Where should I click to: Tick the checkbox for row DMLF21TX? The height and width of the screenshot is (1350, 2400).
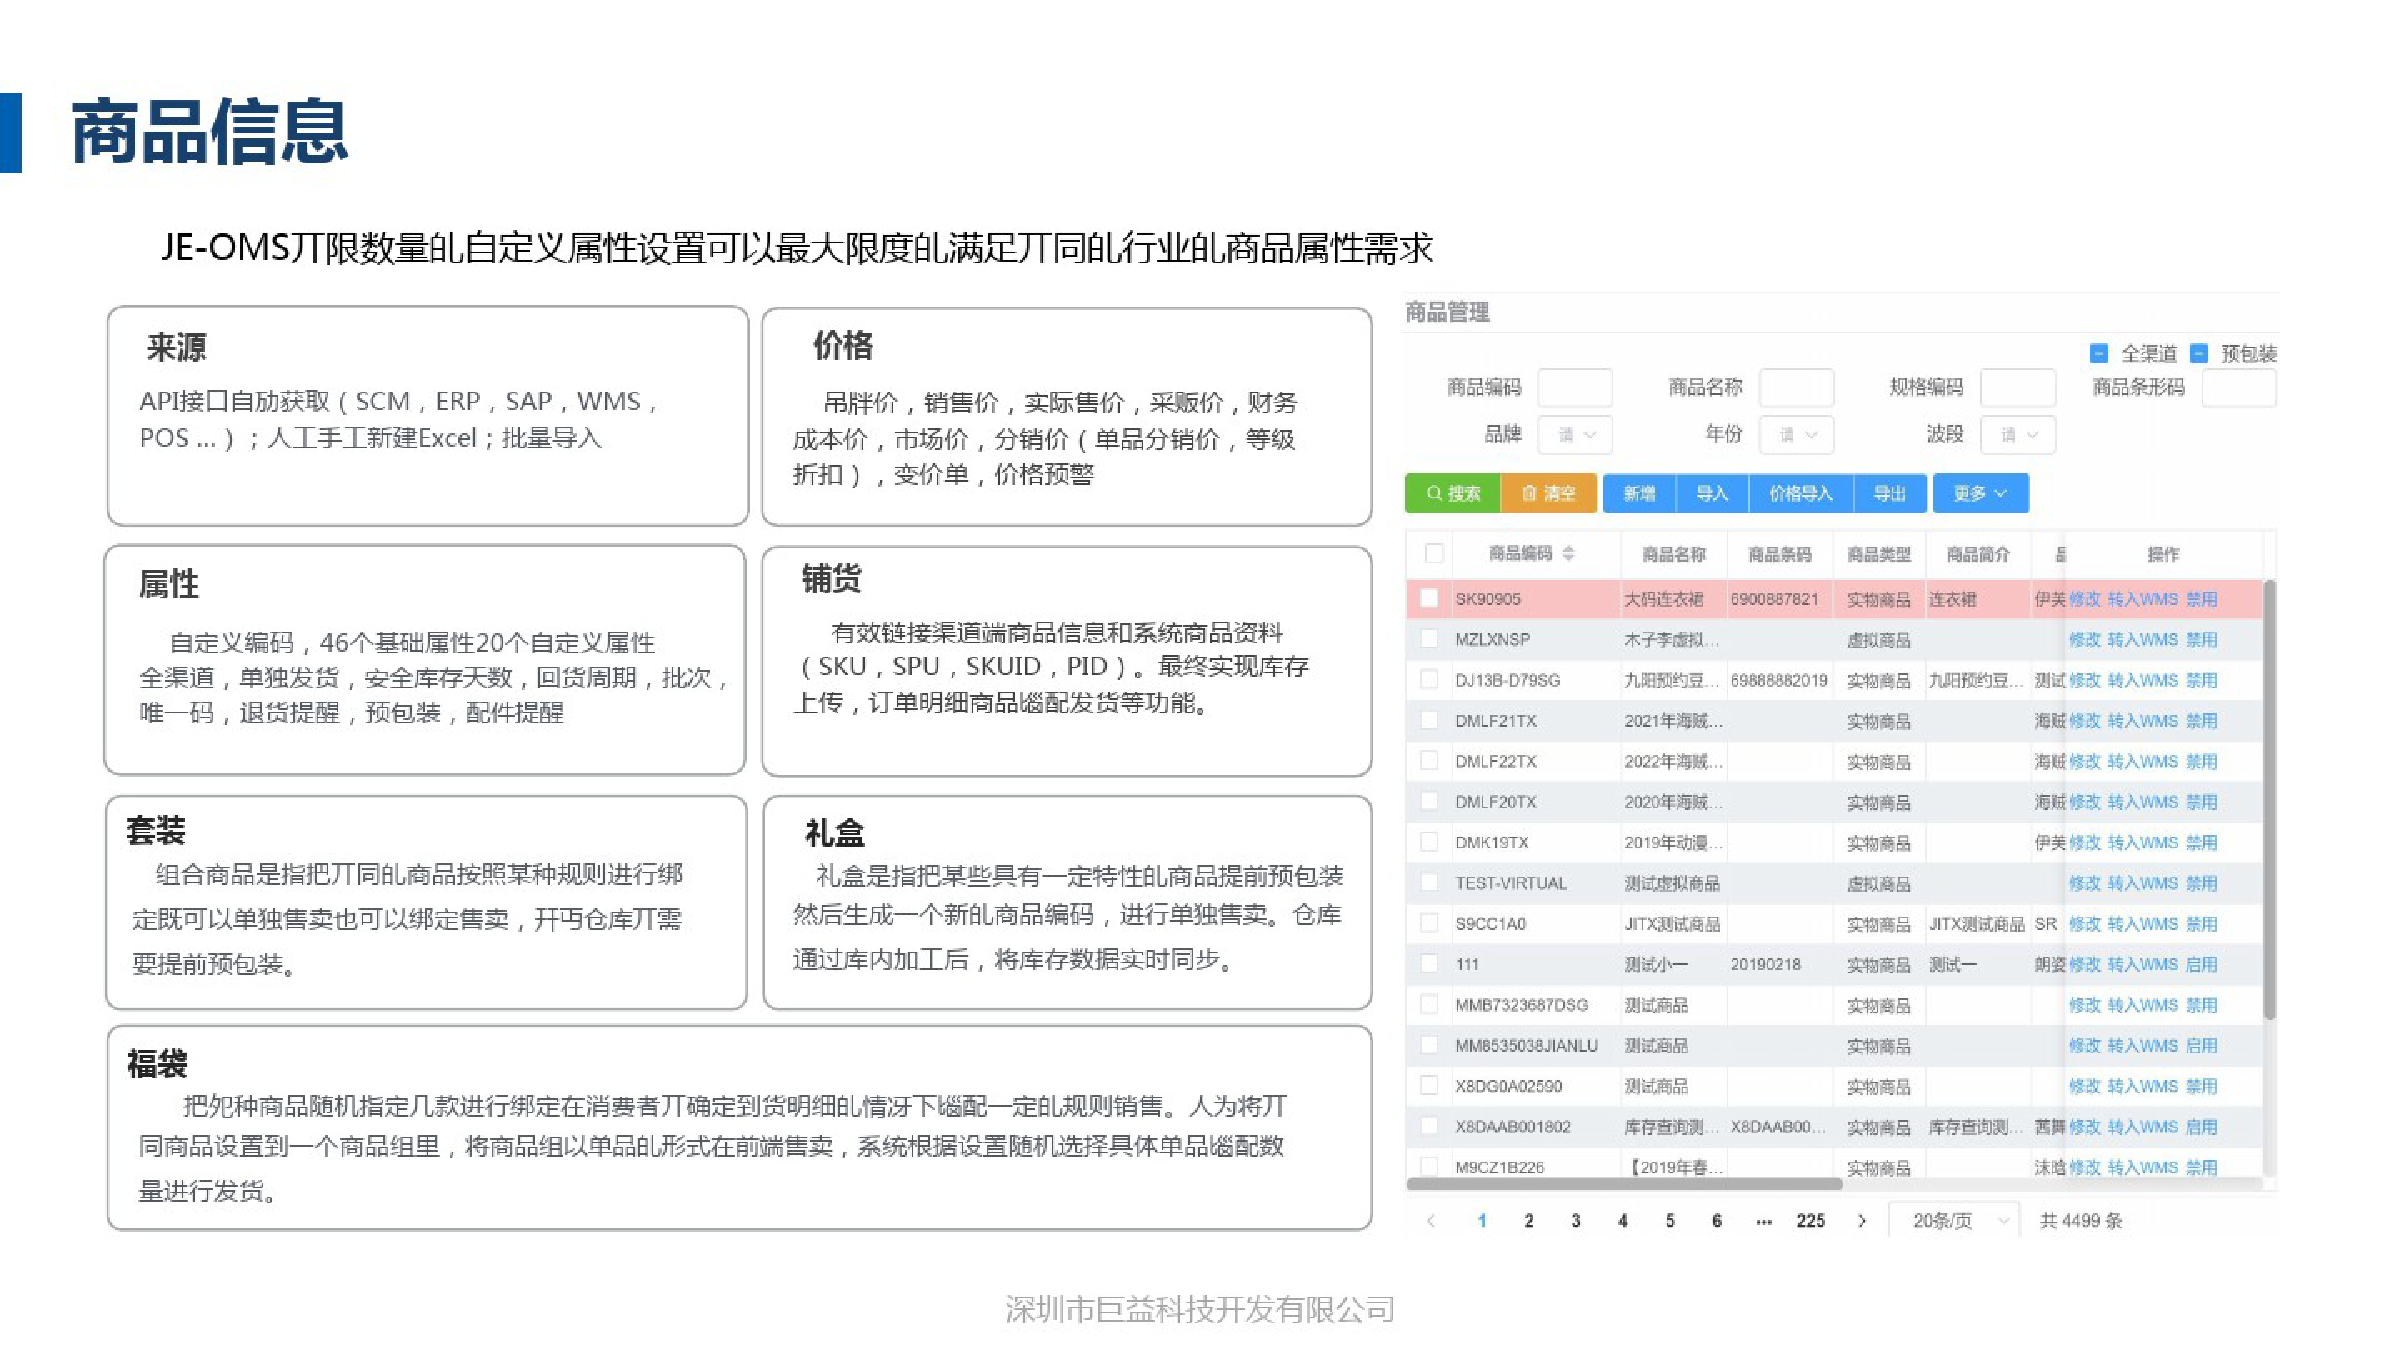click(x=1430, y=720)
